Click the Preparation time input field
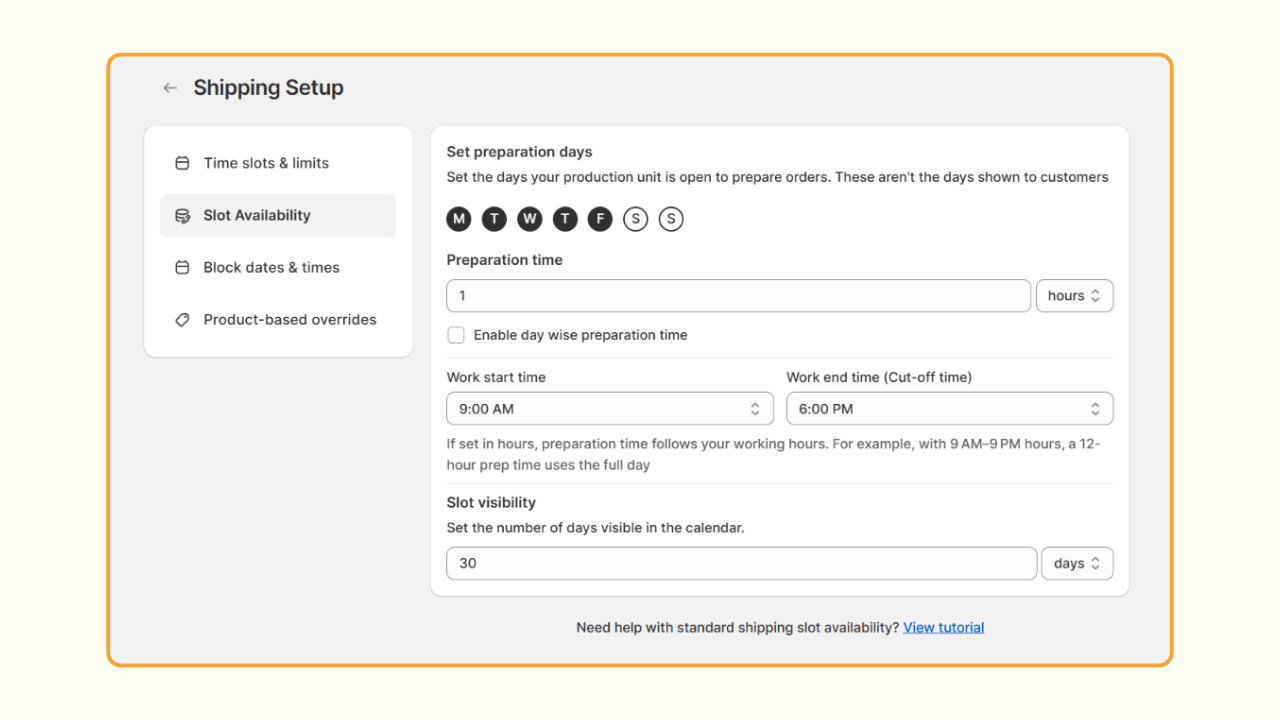The width and height of the screenshot is (1280, 720). 739,296
